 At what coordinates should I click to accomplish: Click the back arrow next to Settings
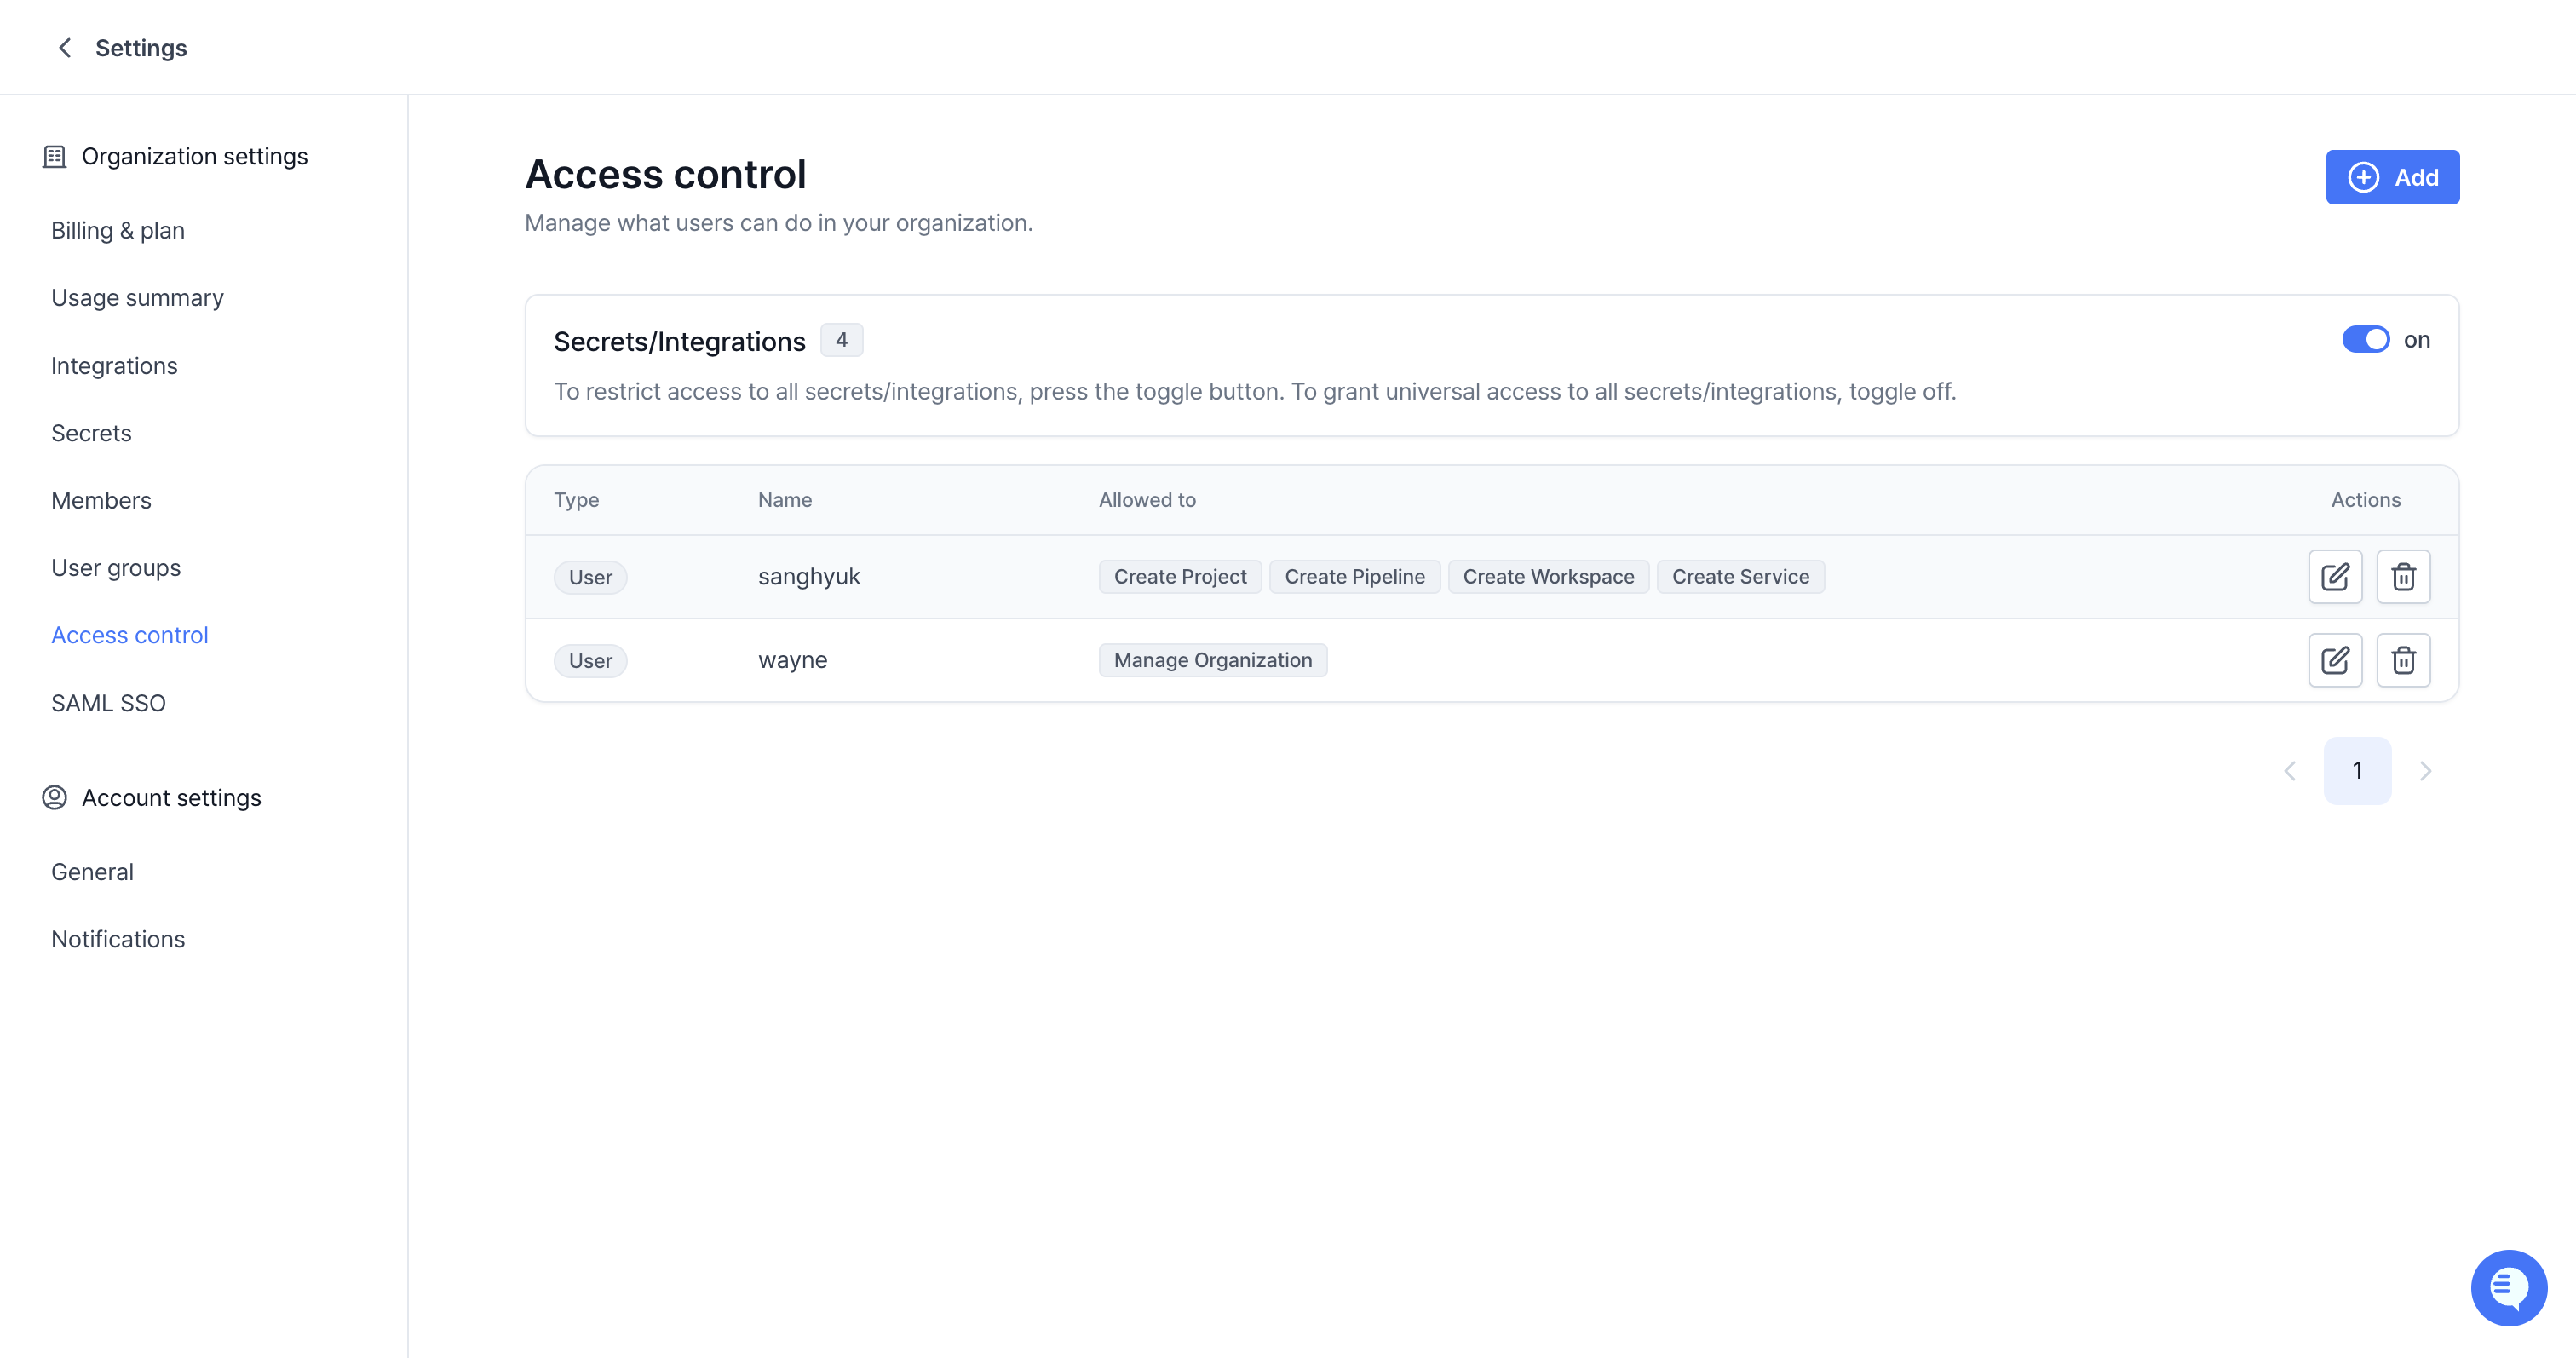pos(65,48)
